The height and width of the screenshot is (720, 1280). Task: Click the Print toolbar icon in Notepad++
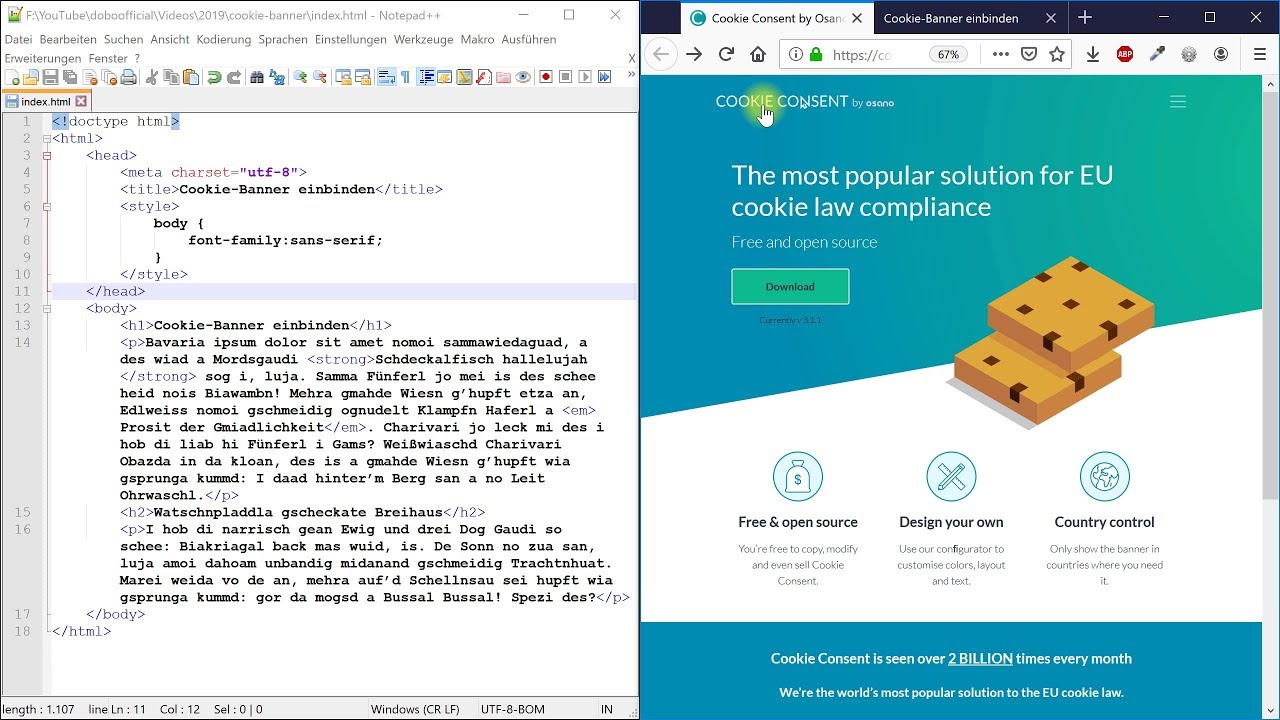pyautogui.click(x=128, y=77)
